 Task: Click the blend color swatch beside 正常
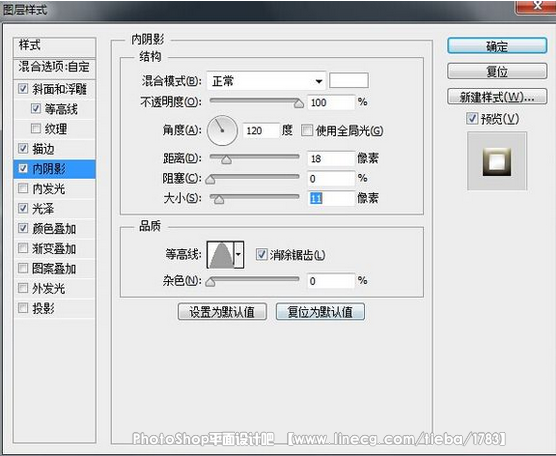pos(349,80)
